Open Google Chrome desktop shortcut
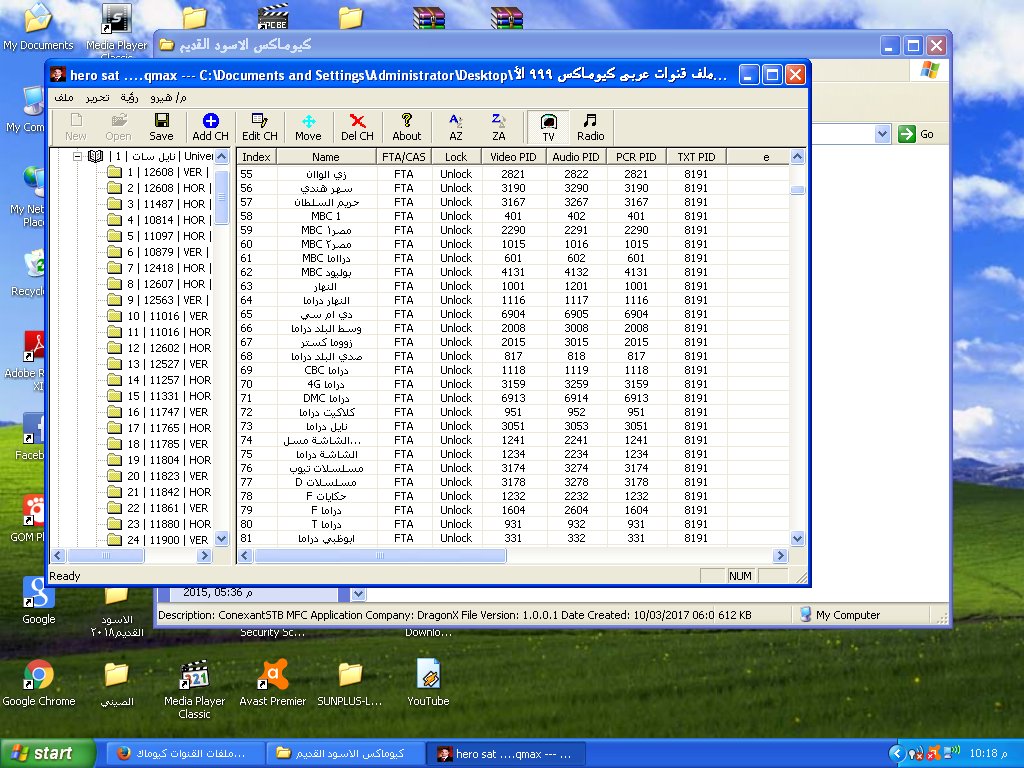 click(x=39, y=684)
